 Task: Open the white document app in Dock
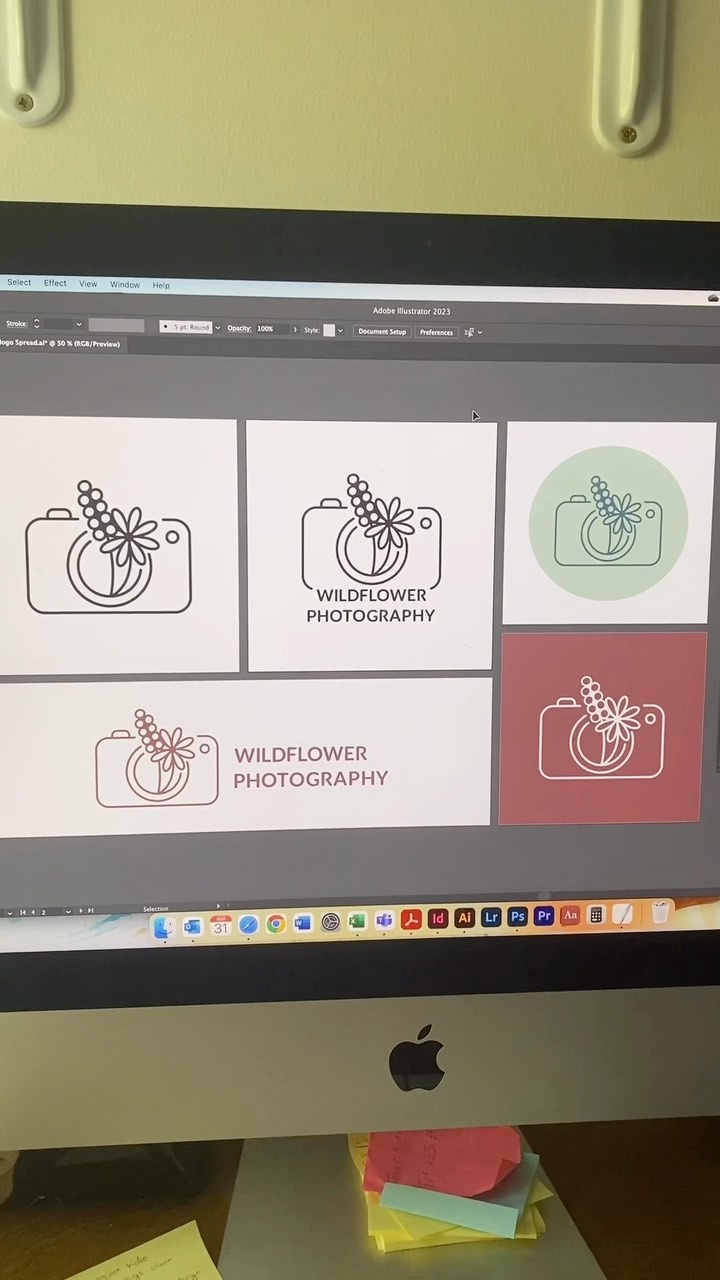point(622,913)
